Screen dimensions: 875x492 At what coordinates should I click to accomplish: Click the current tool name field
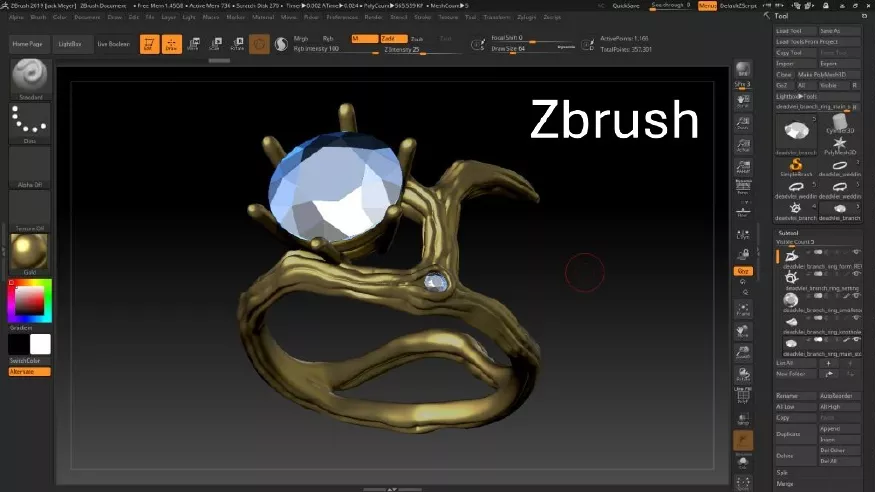pyautogui.click(x=815, y=107)
